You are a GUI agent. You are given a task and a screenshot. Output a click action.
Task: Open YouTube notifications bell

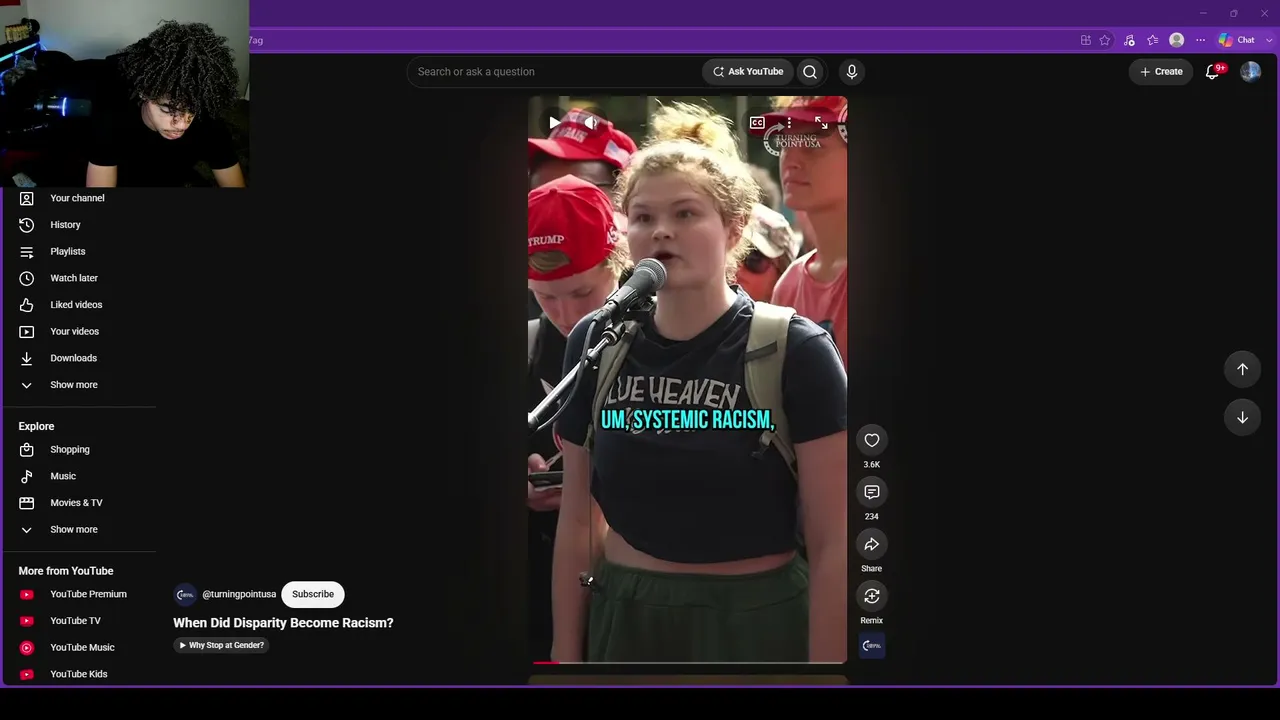[1213, 72]
